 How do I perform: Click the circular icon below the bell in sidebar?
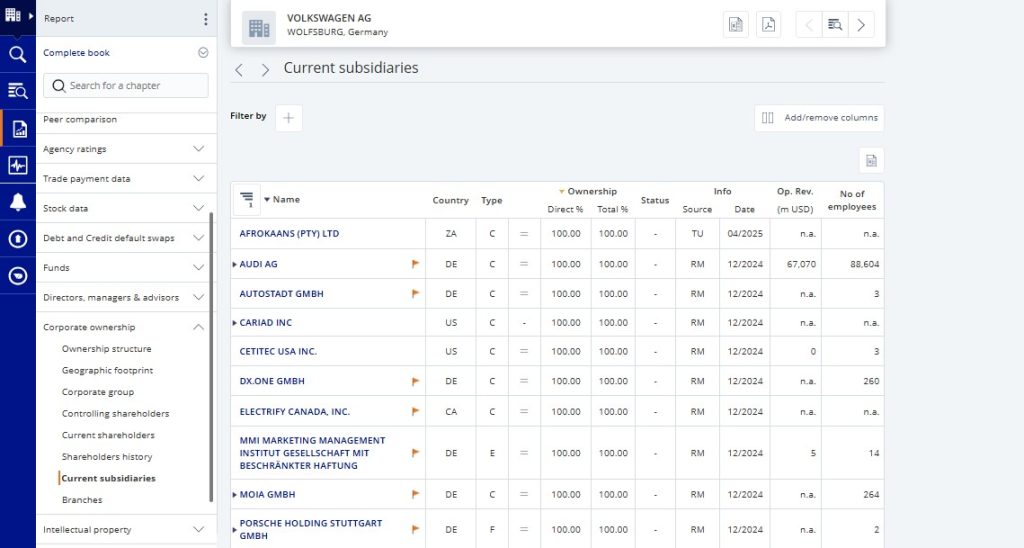click(x=18, y=239)
